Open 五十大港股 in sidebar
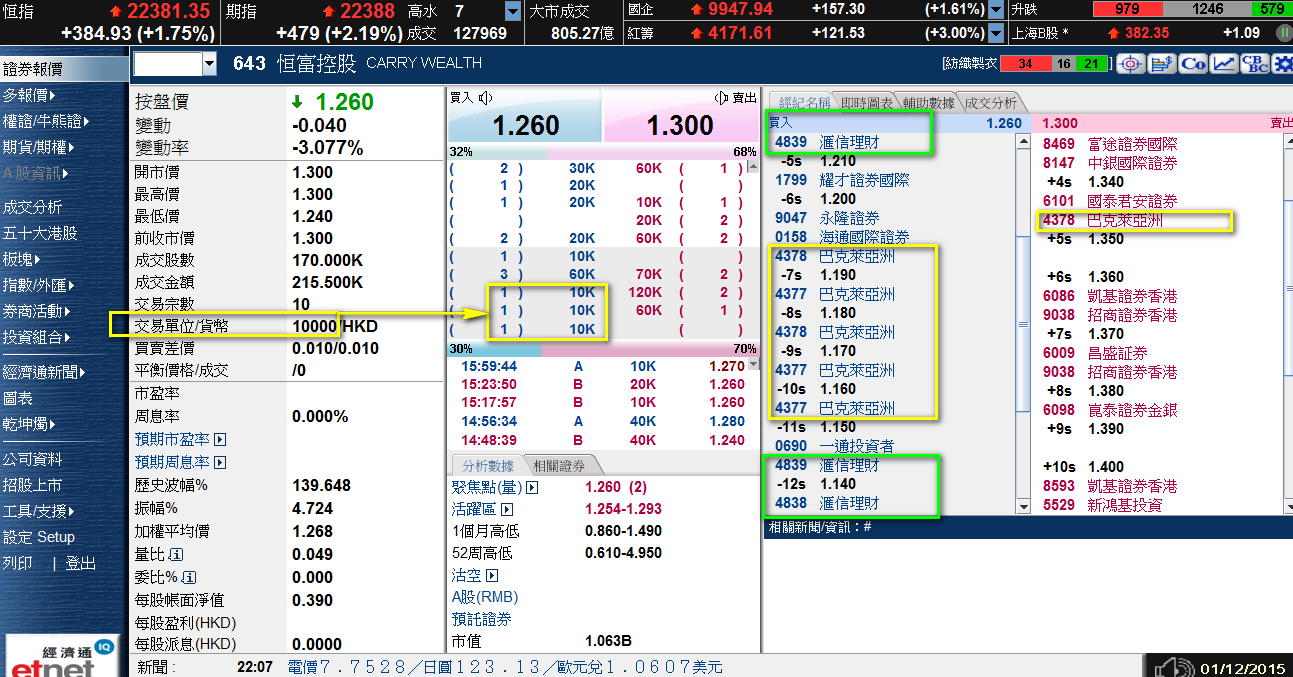This screenshot has height=677, width=1293. pyautogui.click(x=40, y=233)
